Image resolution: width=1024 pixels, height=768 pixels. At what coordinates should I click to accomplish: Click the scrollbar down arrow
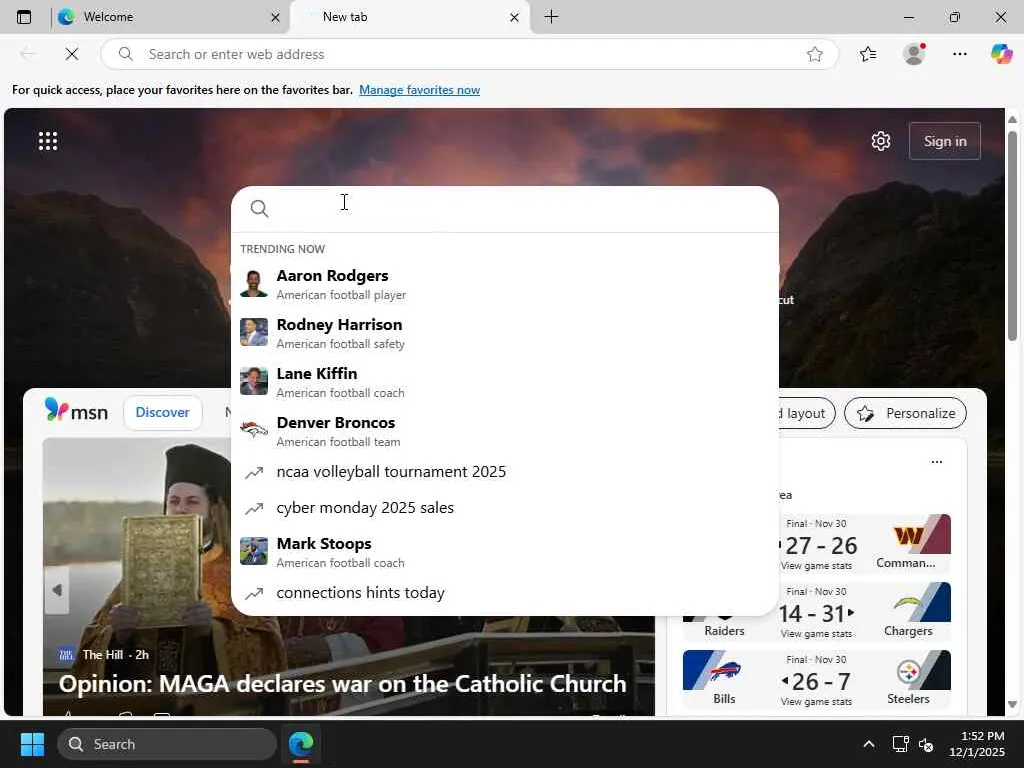click(x=1012, y=704)
